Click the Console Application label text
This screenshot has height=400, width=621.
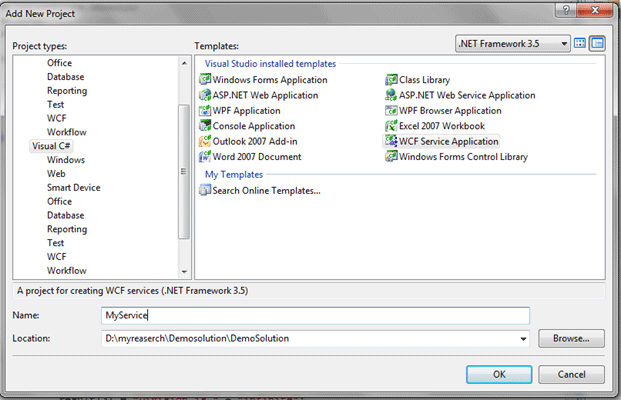pyautogui.click(x=254, y=126)
